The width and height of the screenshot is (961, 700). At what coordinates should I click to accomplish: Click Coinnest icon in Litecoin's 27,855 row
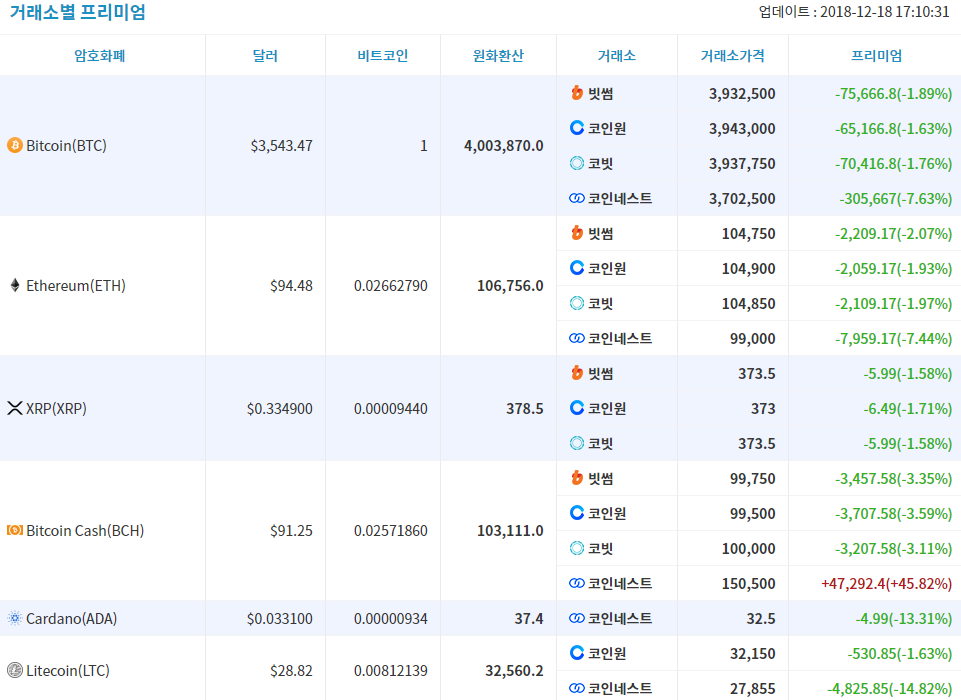pyautogui.click(x=577, y=688)
